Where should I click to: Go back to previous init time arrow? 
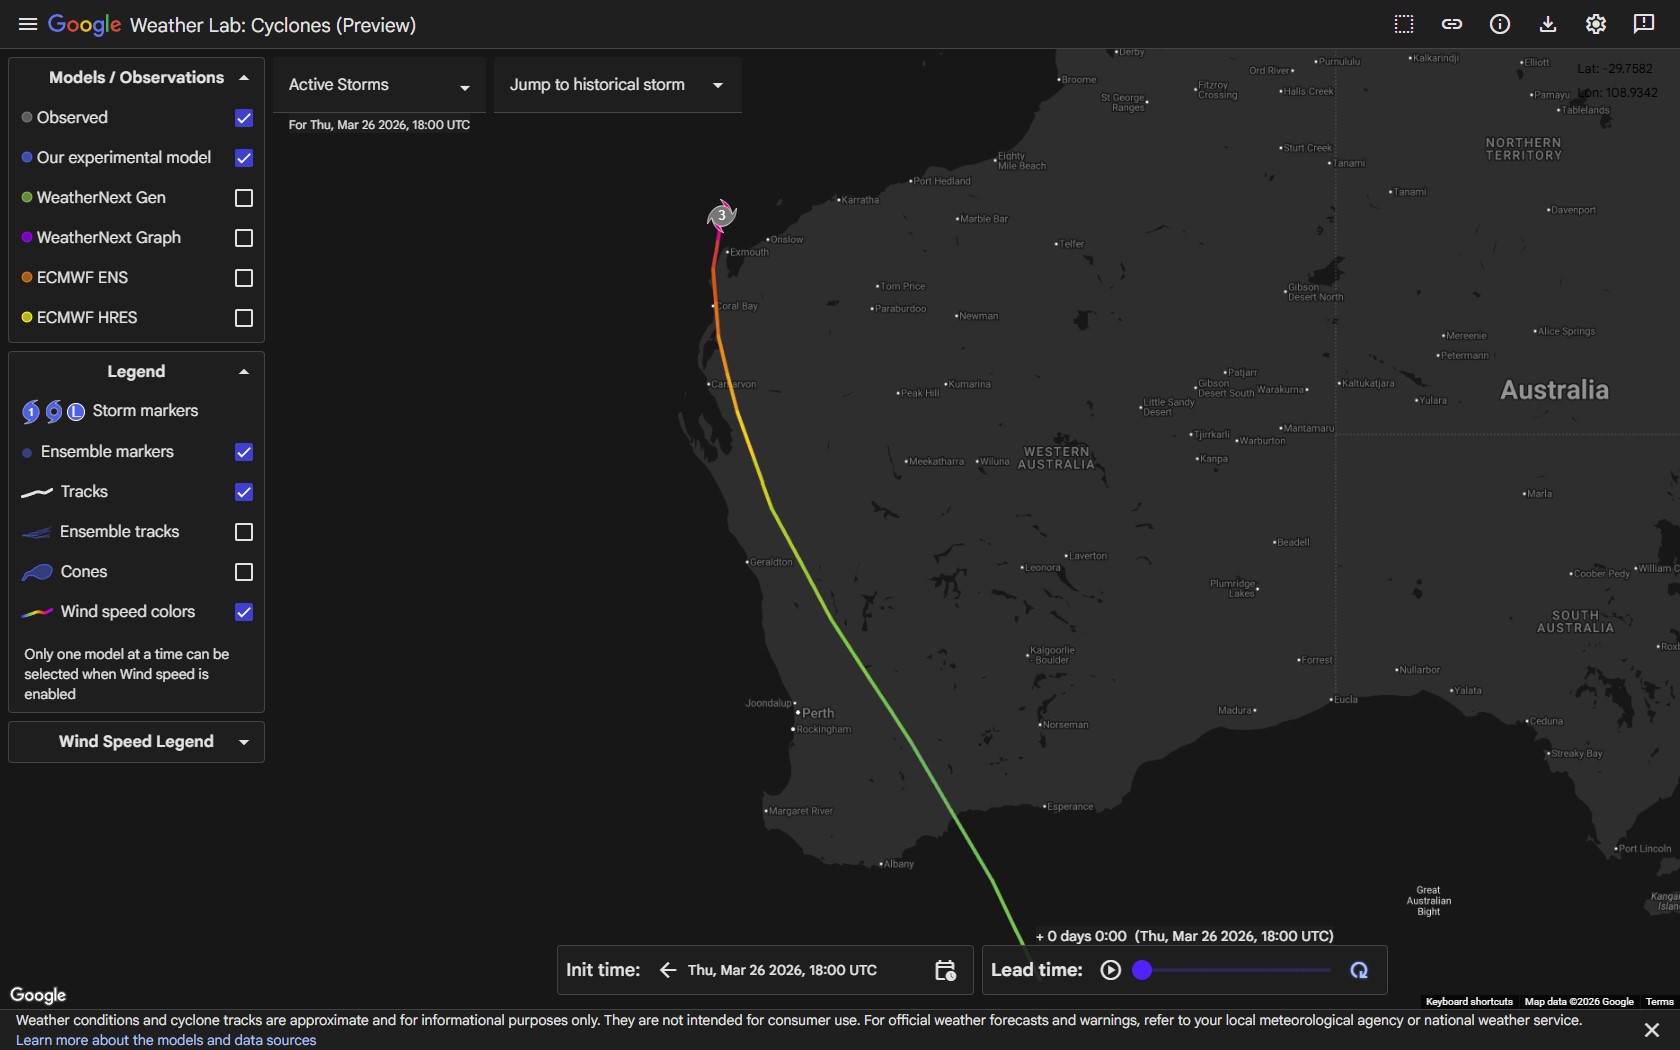pos(668,970)
